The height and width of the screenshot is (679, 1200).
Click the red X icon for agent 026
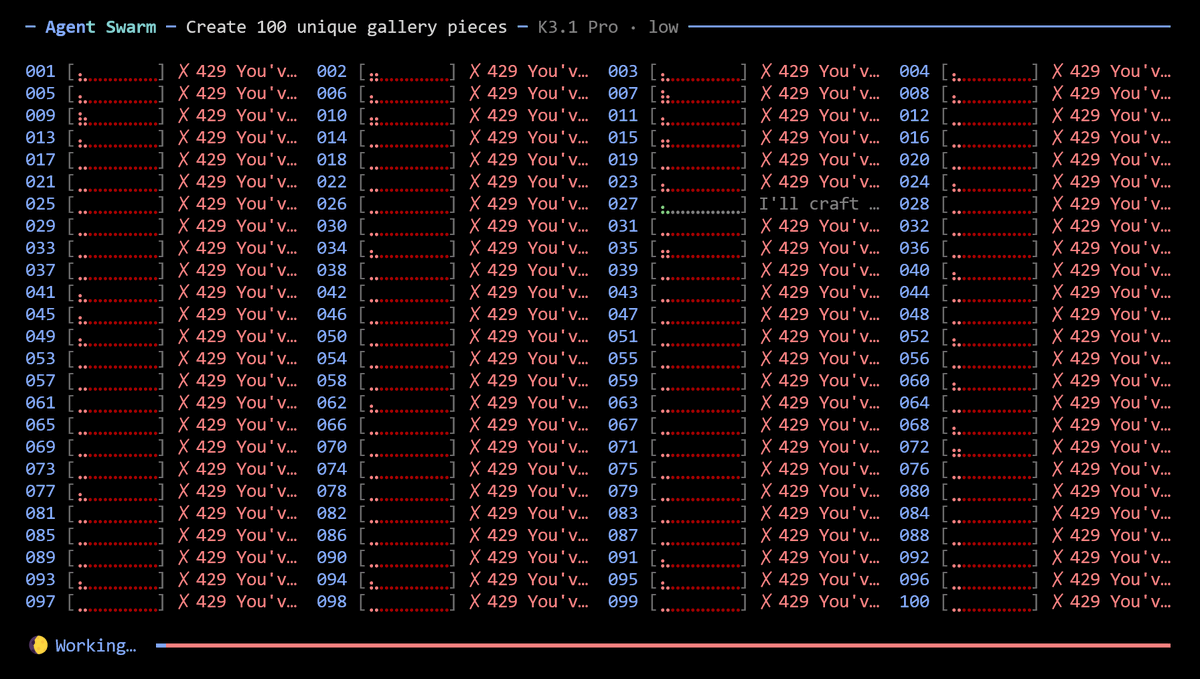click(x=475, y=204)
